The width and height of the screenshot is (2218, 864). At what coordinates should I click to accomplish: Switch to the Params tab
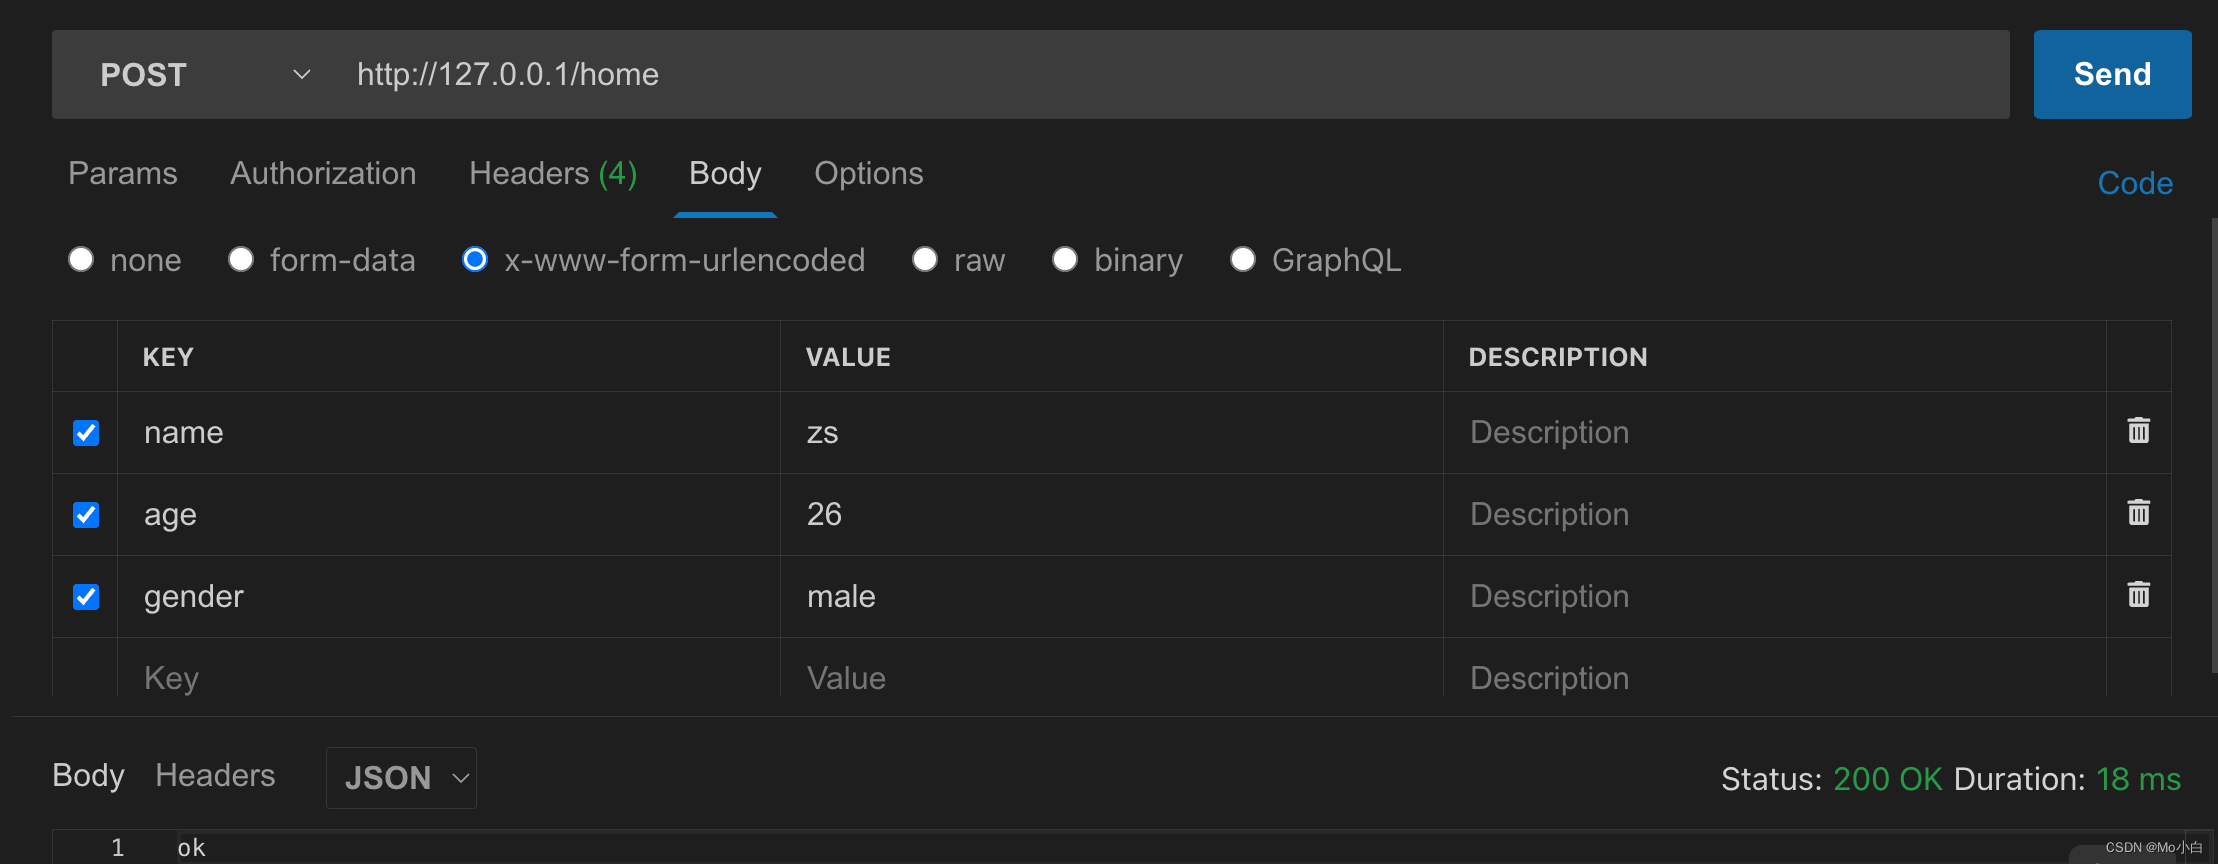tap(123, 173)
